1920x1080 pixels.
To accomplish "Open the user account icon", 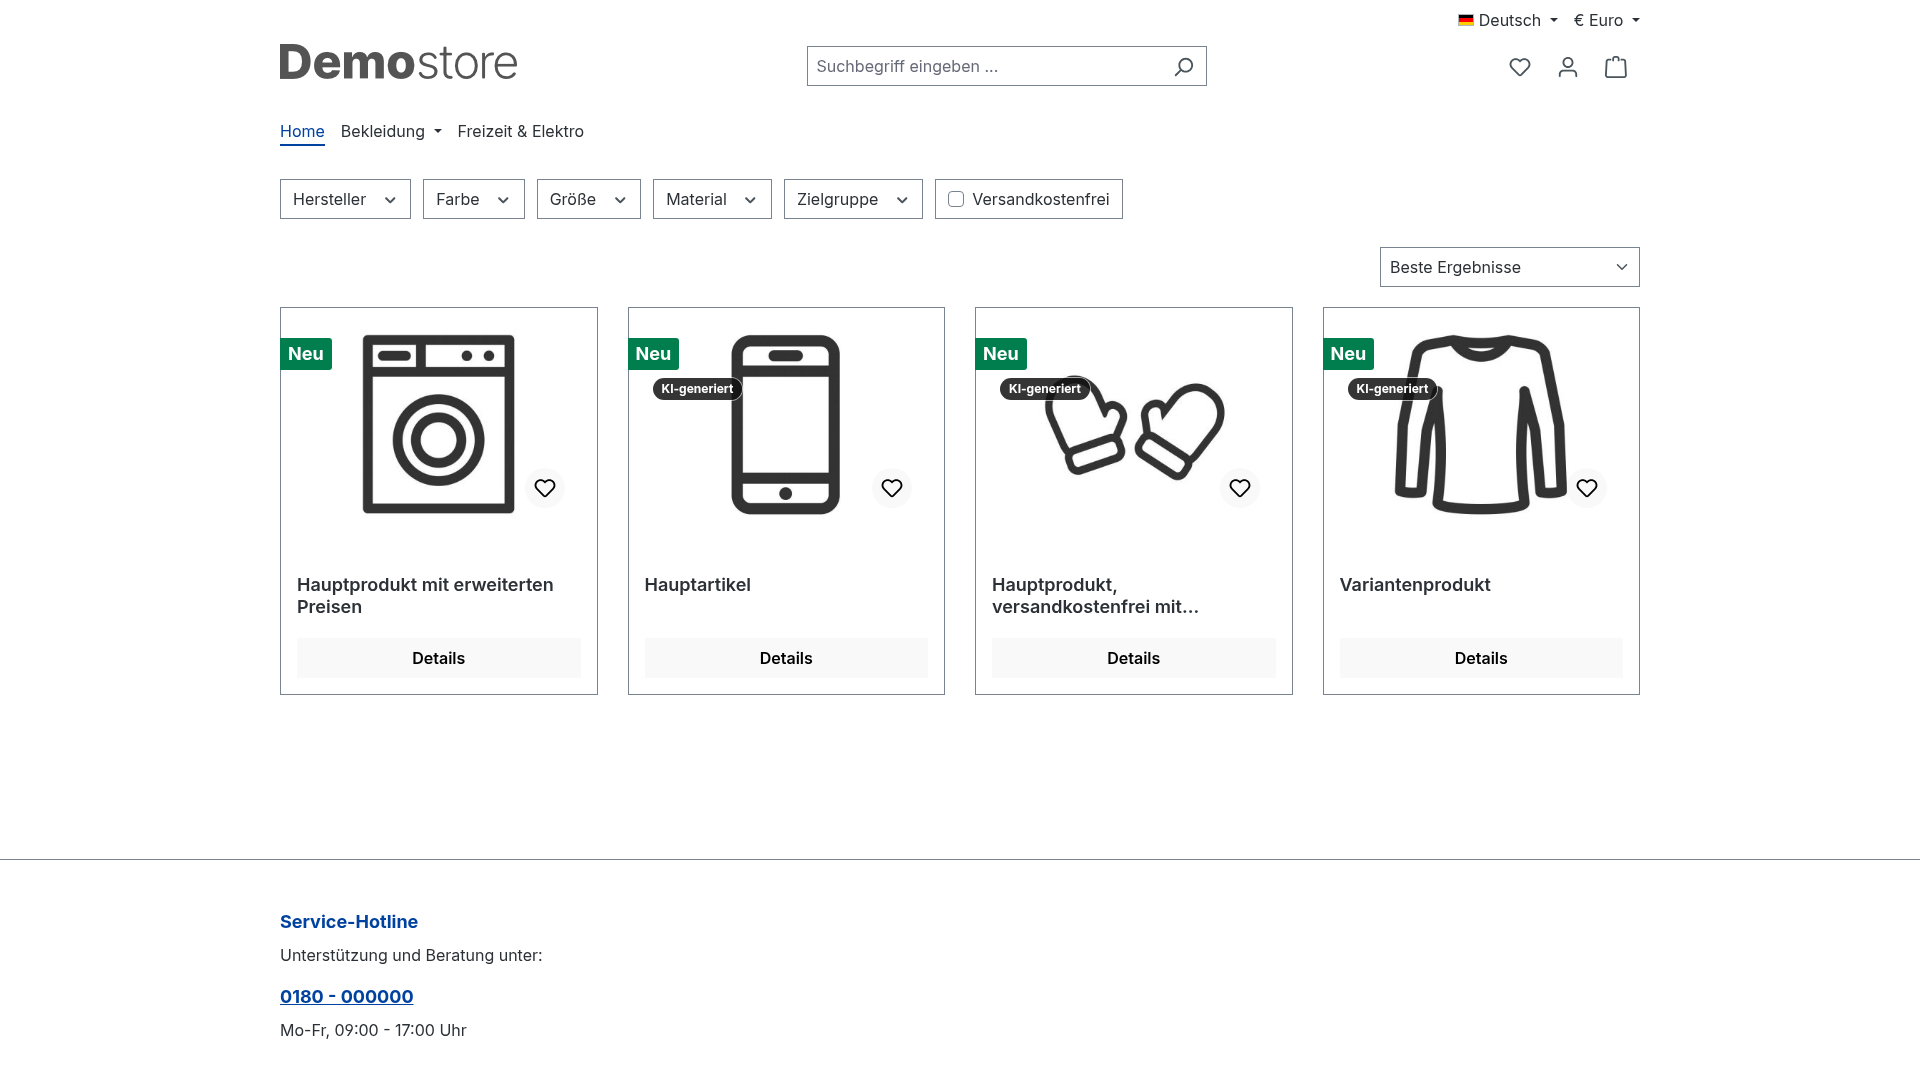I will (1568, 67).
